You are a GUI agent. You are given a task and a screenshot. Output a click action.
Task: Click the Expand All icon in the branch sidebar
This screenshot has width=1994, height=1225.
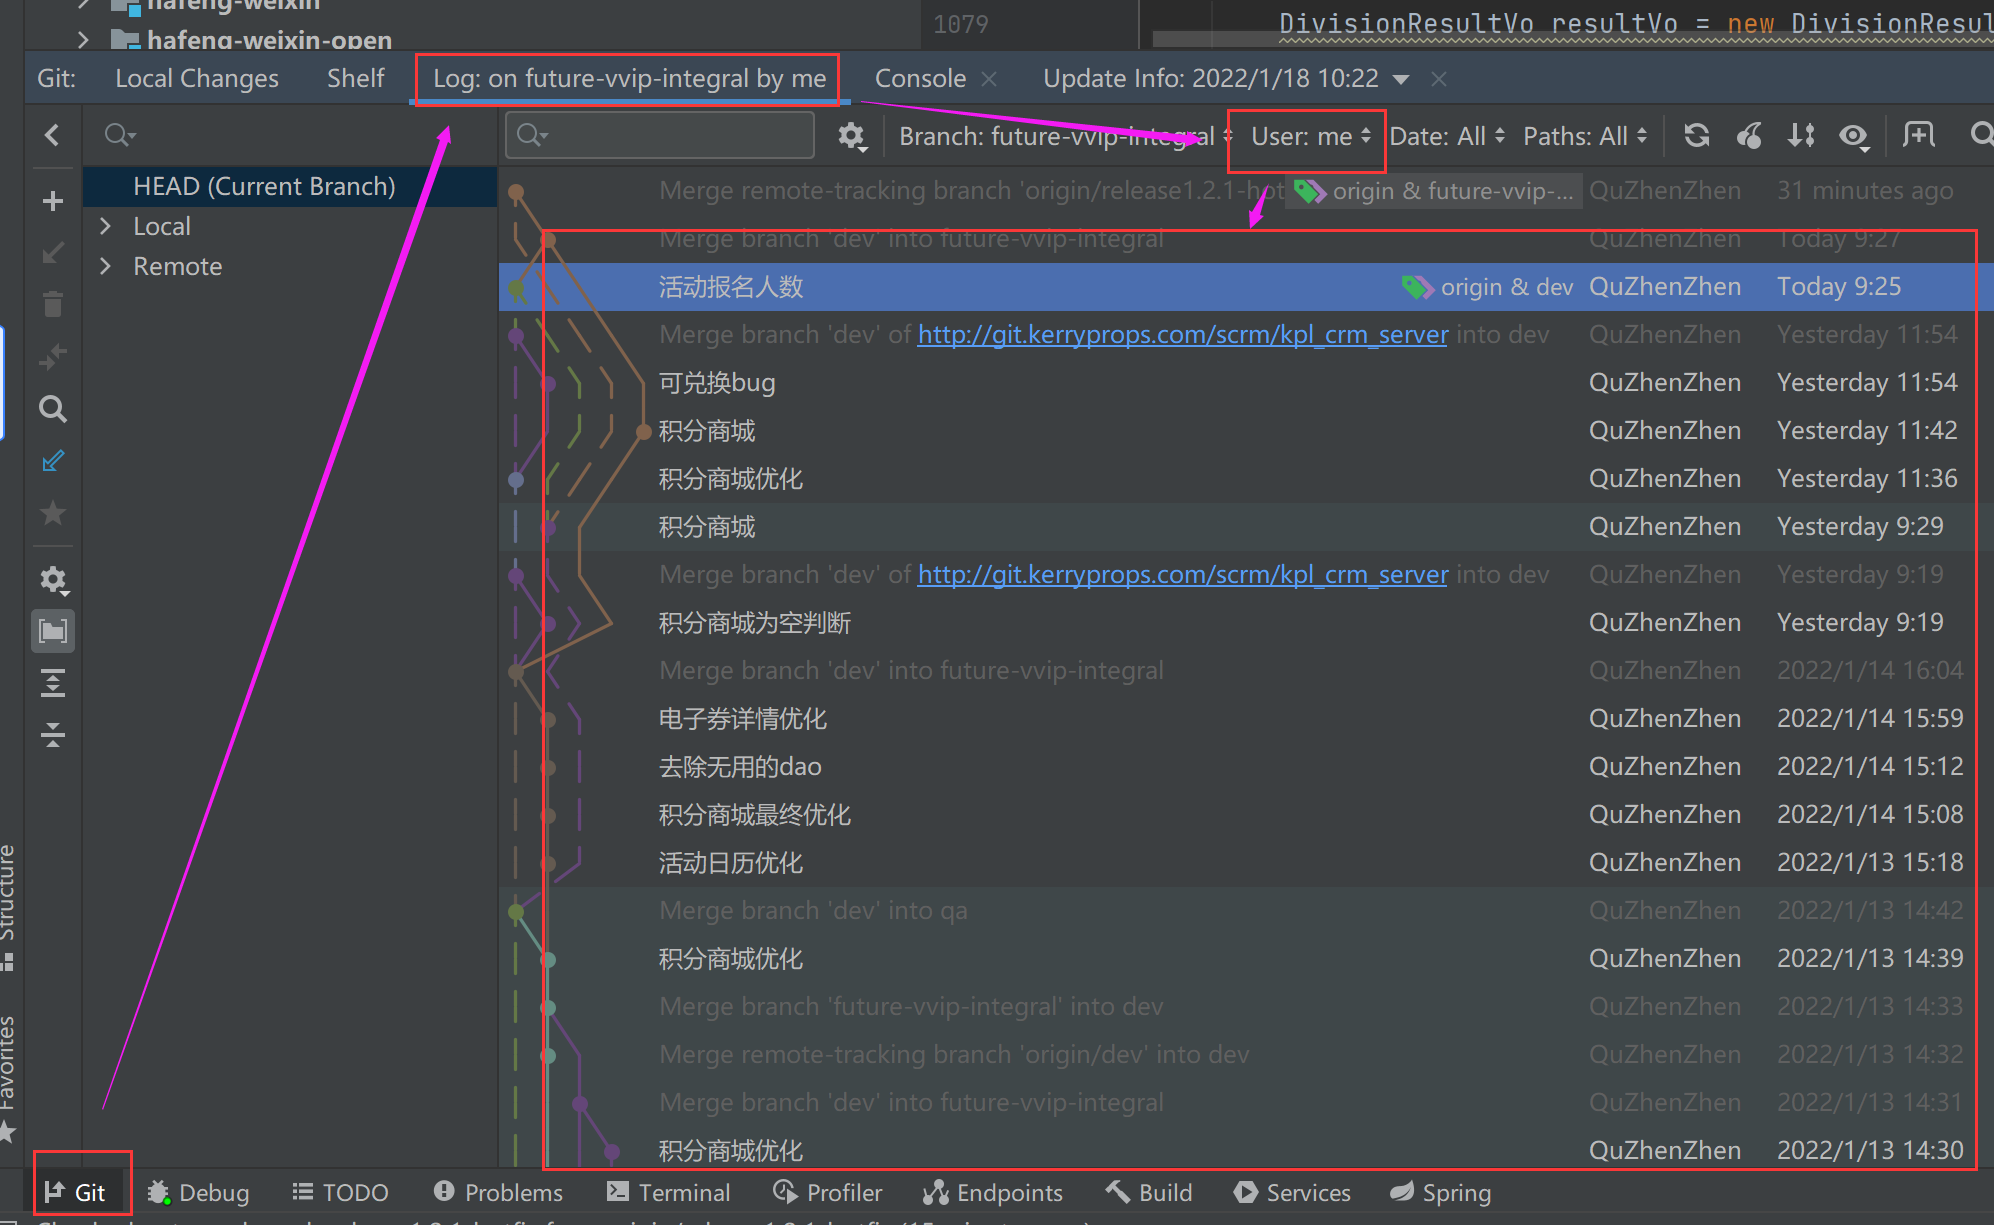pos(53,684)
